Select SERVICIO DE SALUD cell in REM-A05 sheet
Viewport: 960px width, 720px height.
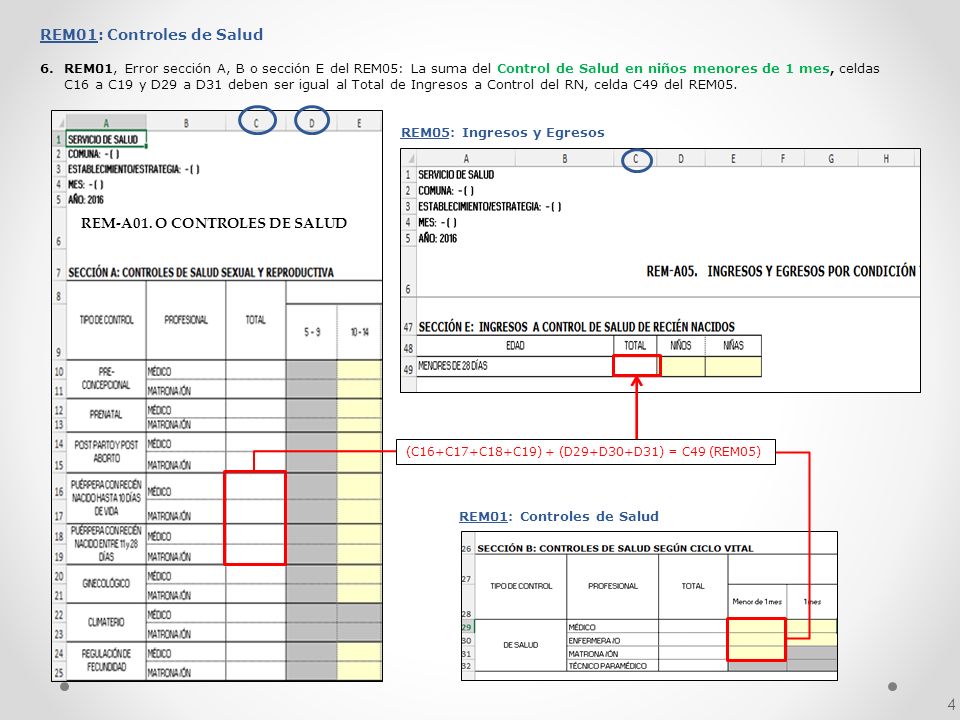pyautogui.click(x=456, y=175)
